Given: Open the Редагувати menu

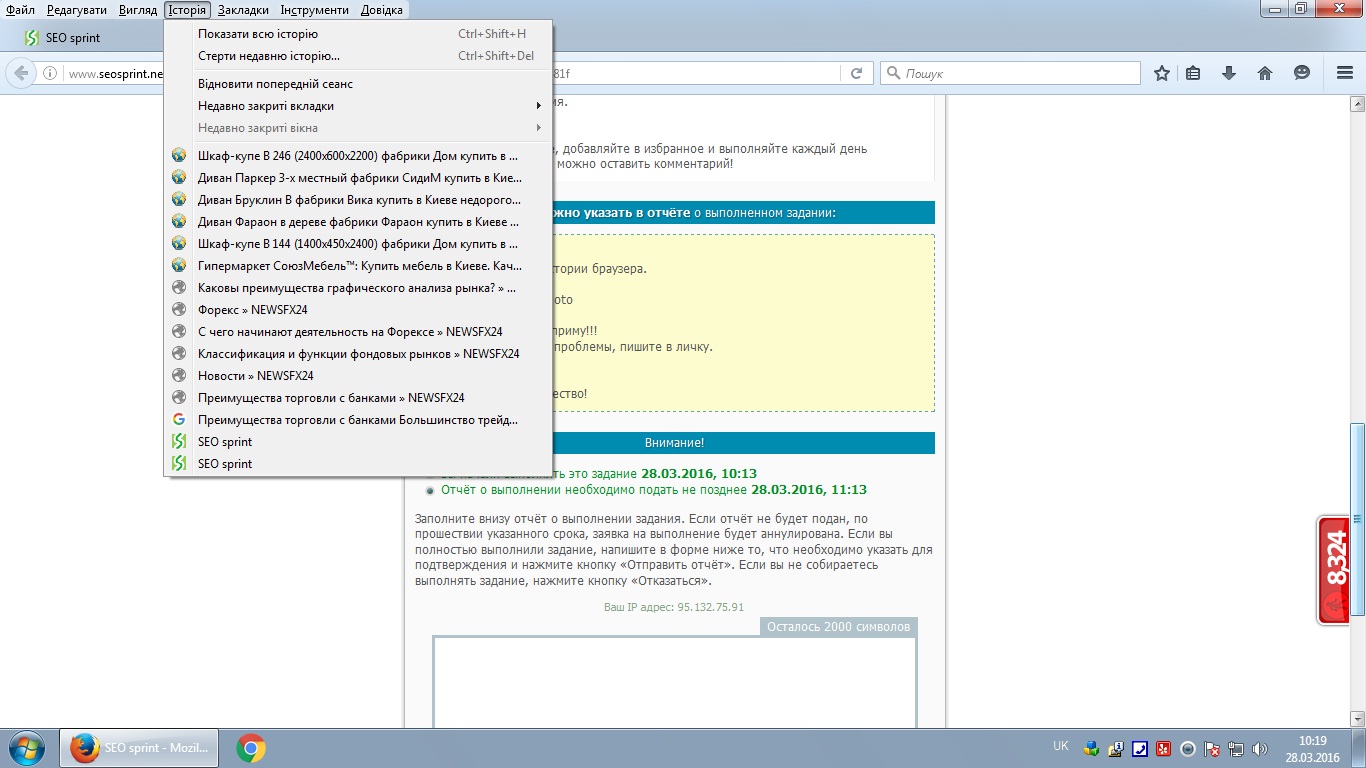Looking at the screenshot, I should 77,10.
